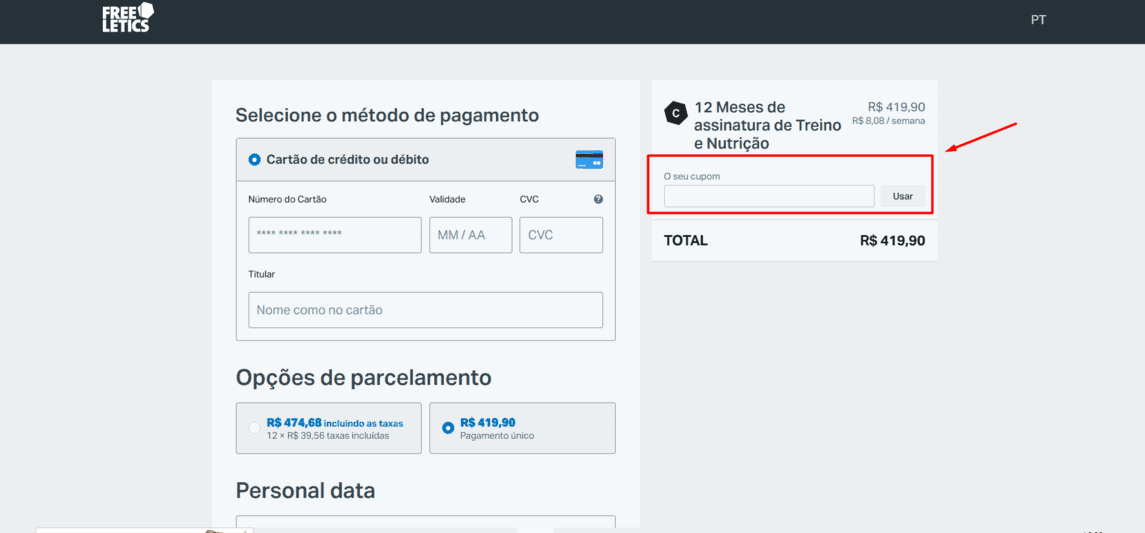The height and width of the screenshot is (533, 1145).
Task: Select the R$ 419,90 Pagamento único option
Action: click(x=522, y=428)
